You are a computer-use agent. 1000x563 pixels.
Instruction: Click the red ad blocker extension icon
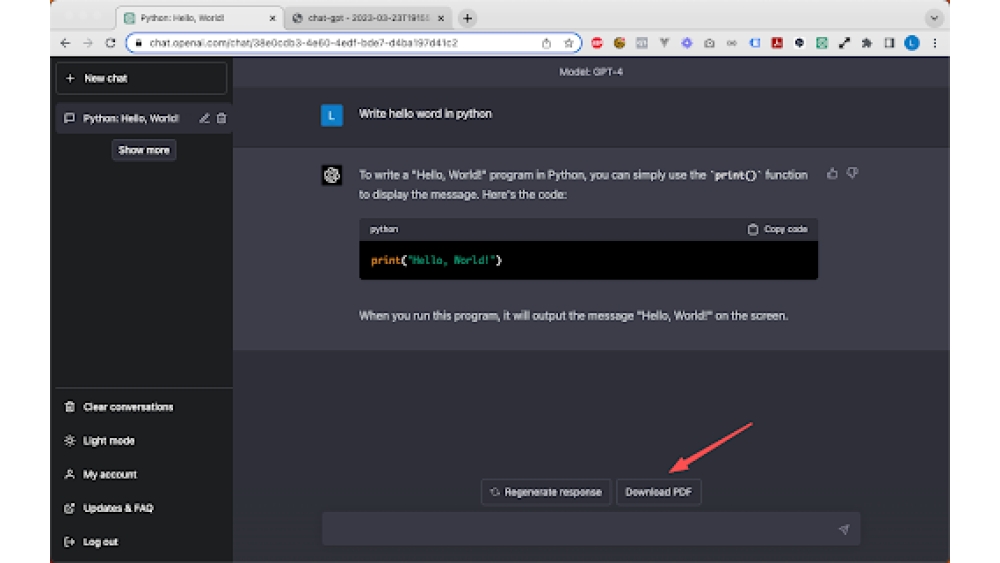click(597, 43)
